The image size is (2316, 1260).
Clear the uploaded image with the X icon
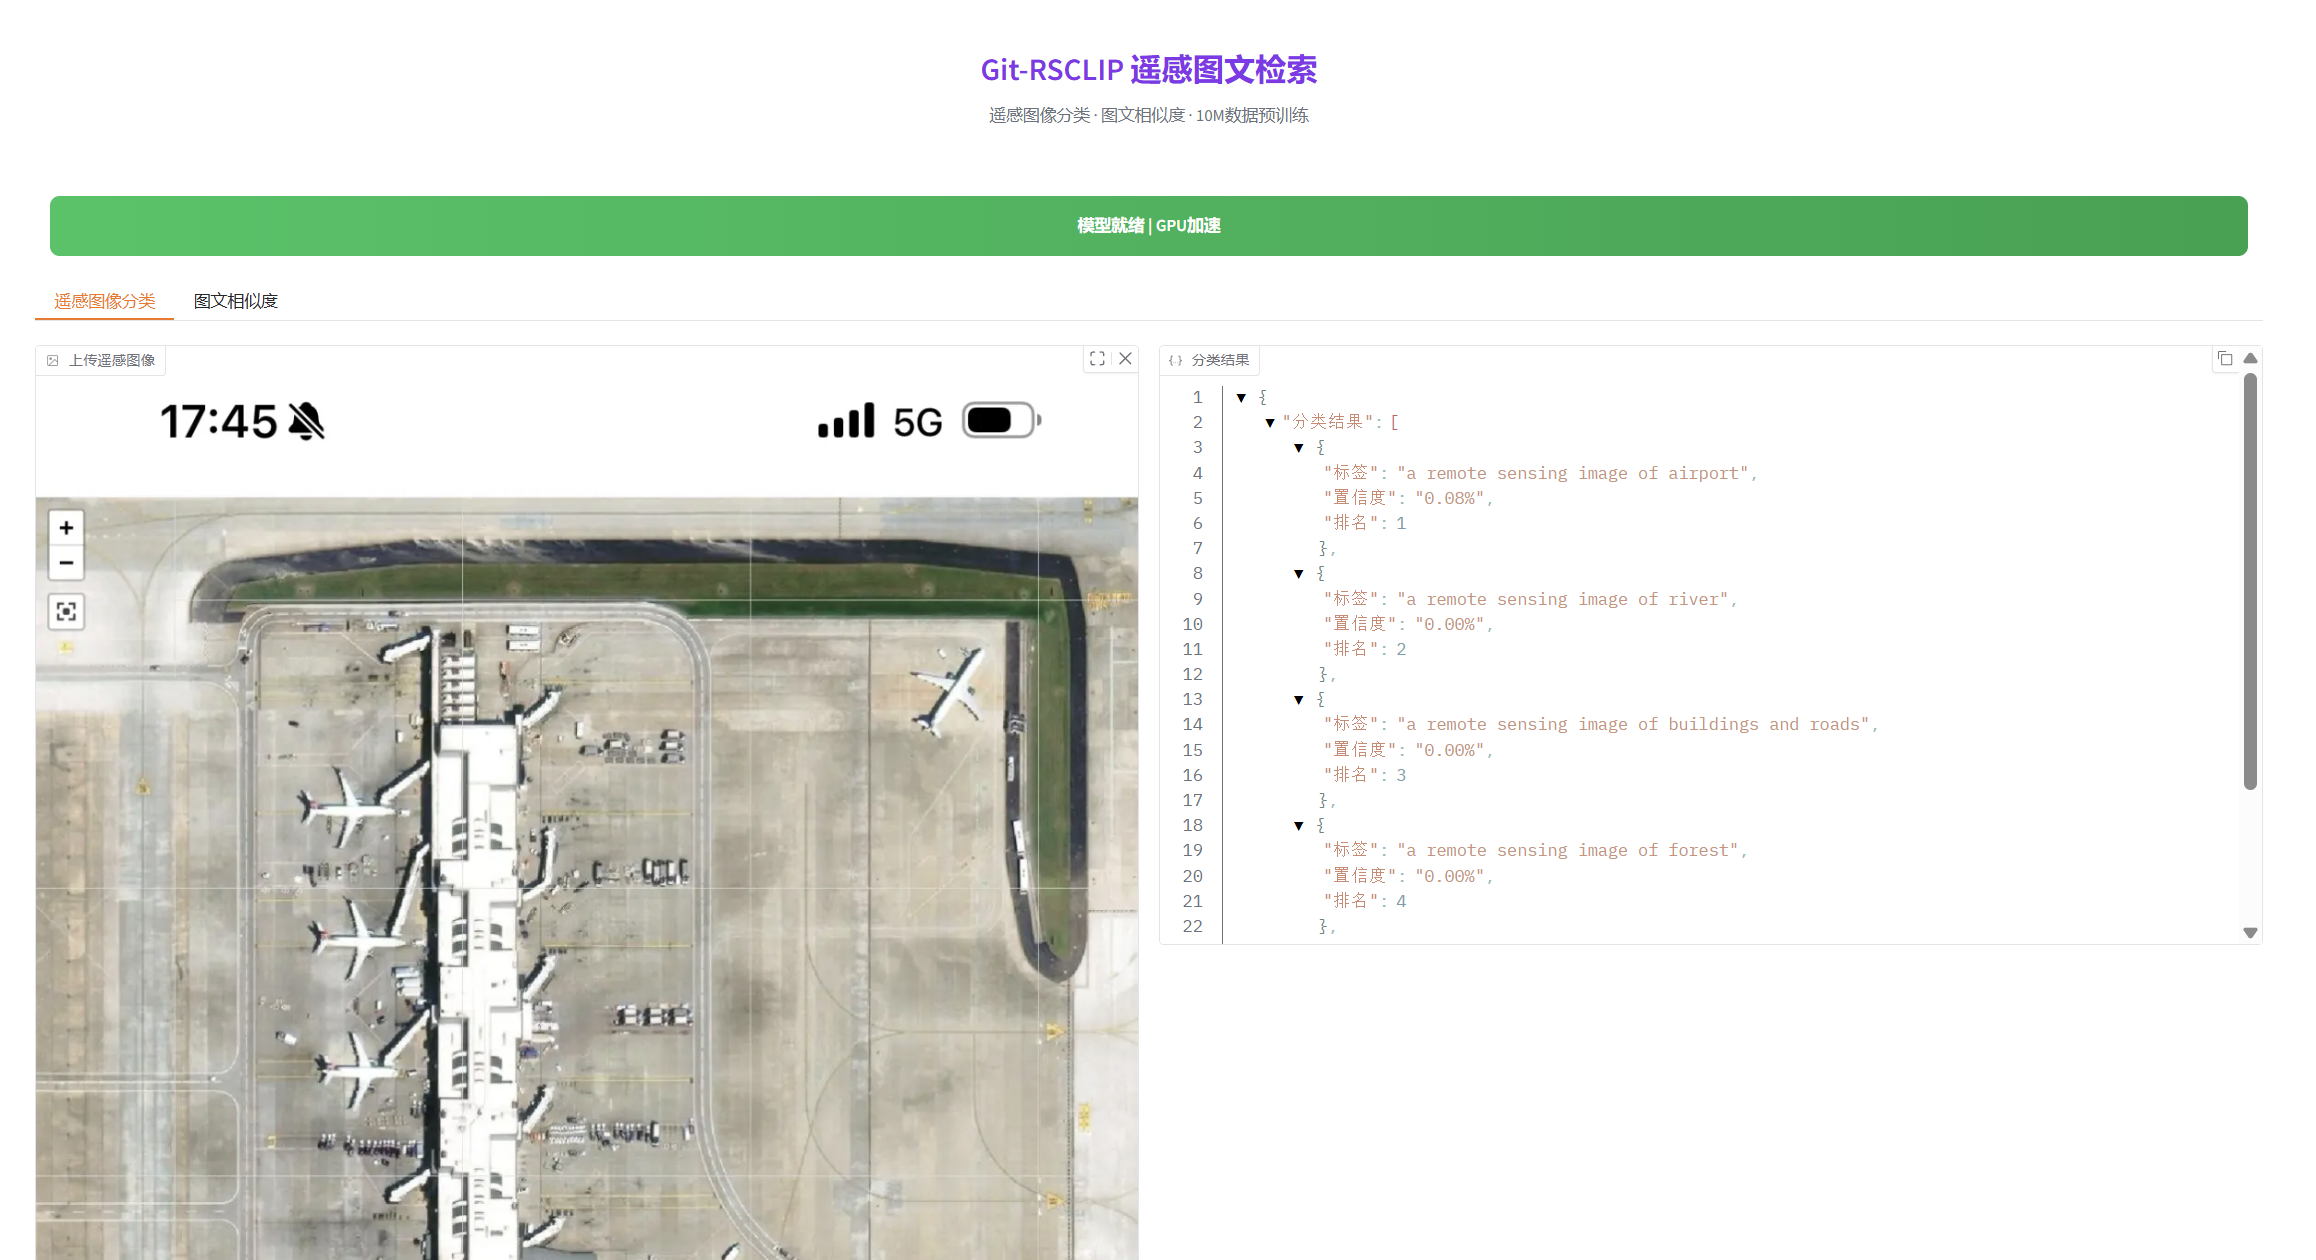pos(1125,359)
